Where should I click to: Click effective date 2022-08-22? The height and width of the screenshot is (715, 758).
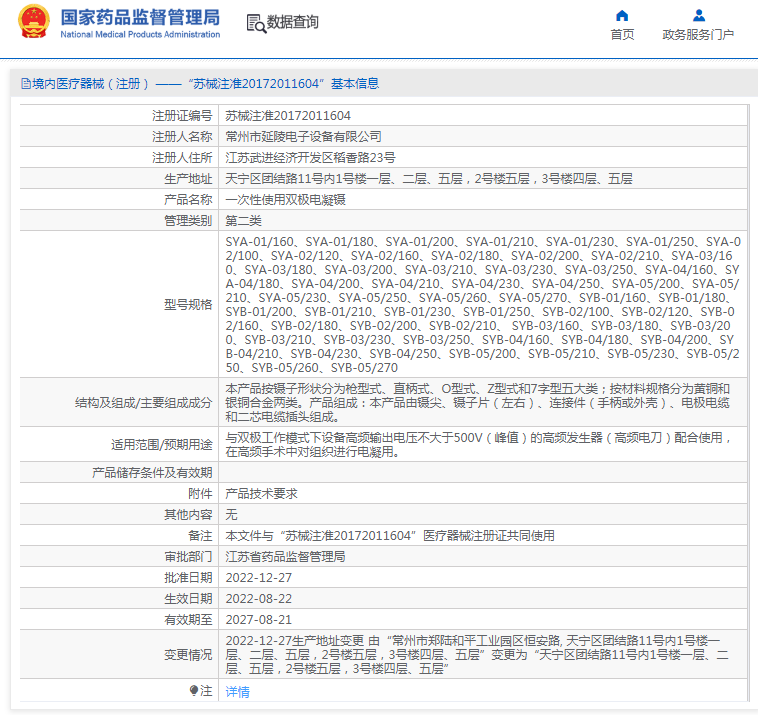(x=259, y=598)
